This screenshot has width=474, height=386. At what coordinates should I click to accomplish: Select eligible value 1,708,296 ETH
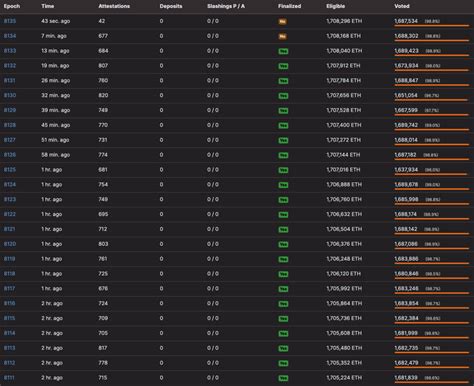[344, 21]
